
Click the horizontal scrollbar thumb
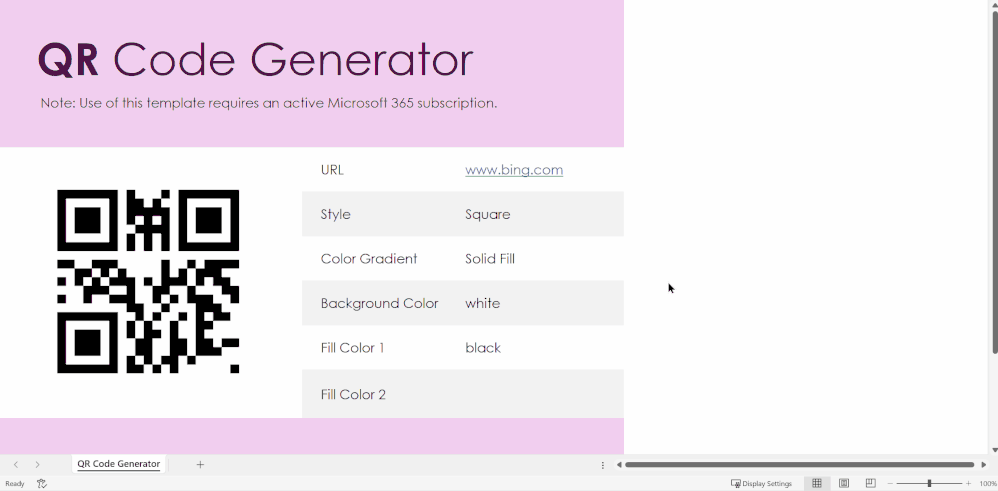coord(799,465)
